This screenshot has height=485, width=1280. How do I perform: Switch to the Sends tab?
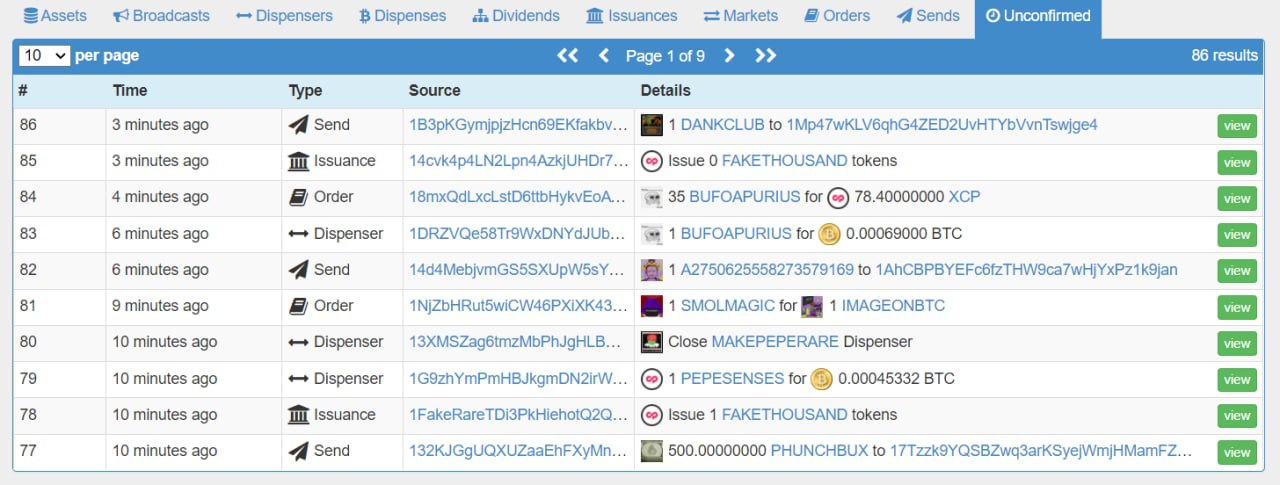(x=928, y=16)
